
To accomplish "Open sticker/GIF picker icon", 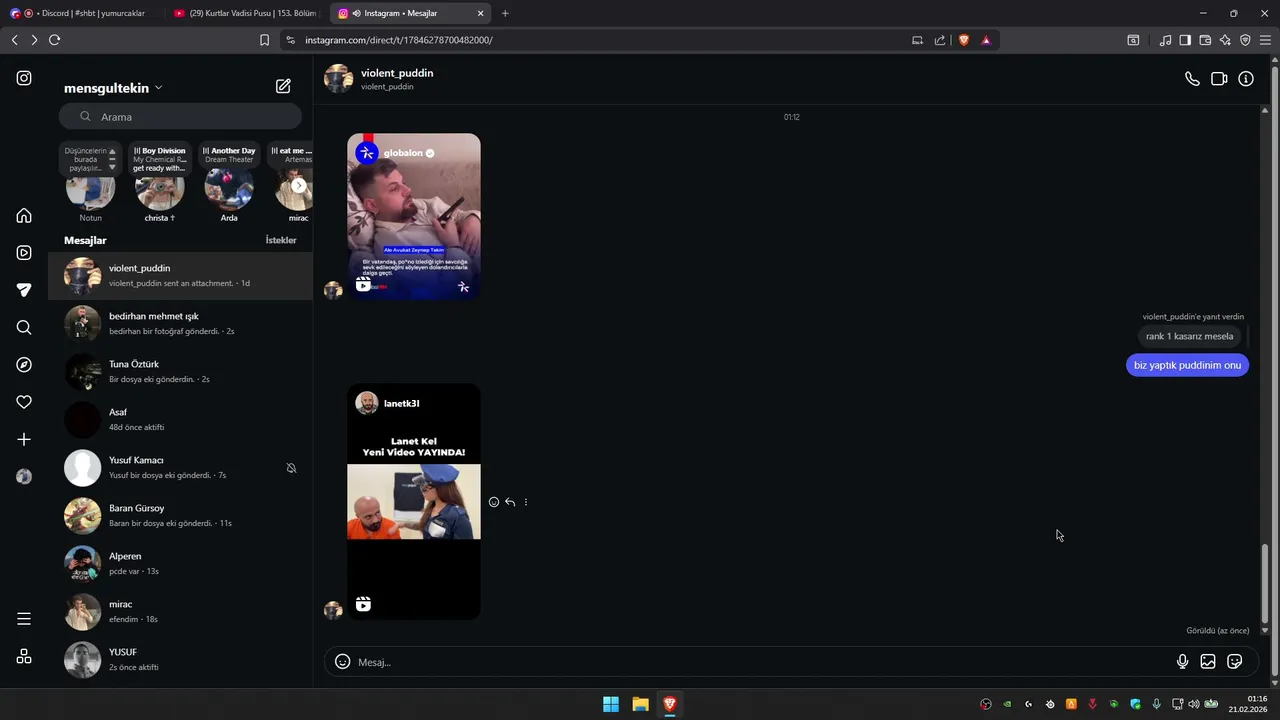I will point(1235,662).
